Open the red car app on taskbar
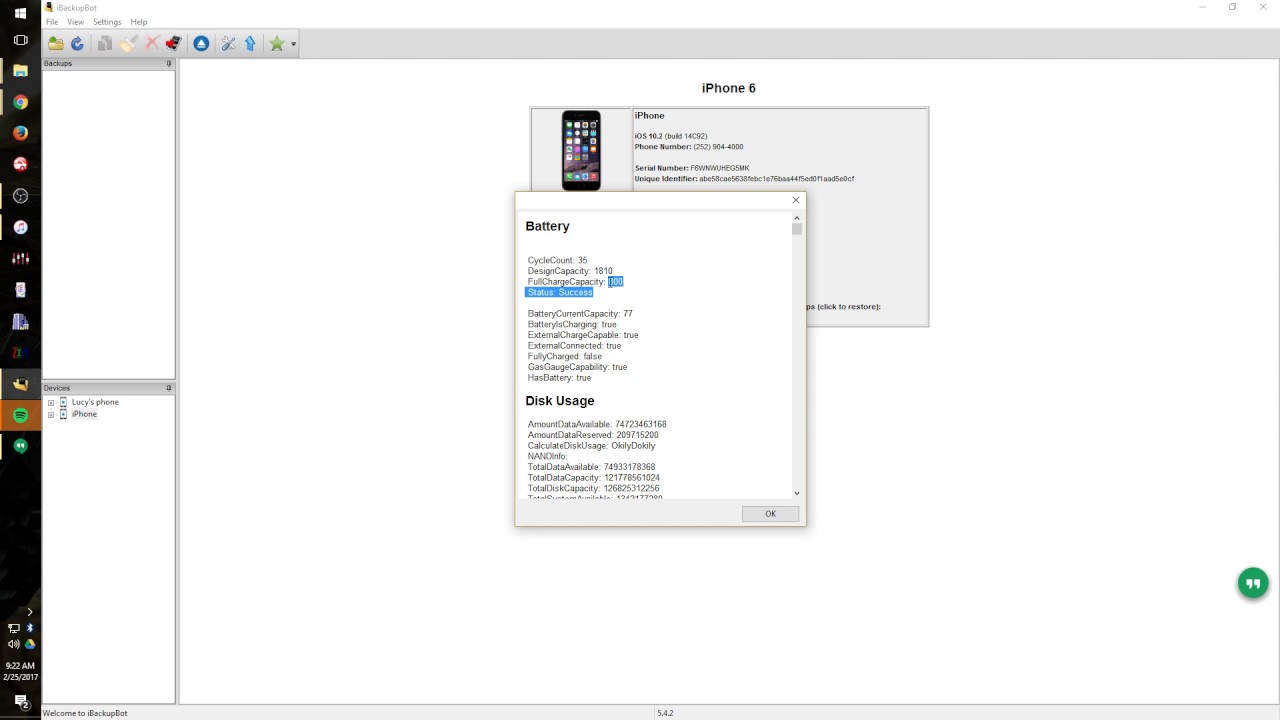The image size is (1280, 720). pos(20,164)
